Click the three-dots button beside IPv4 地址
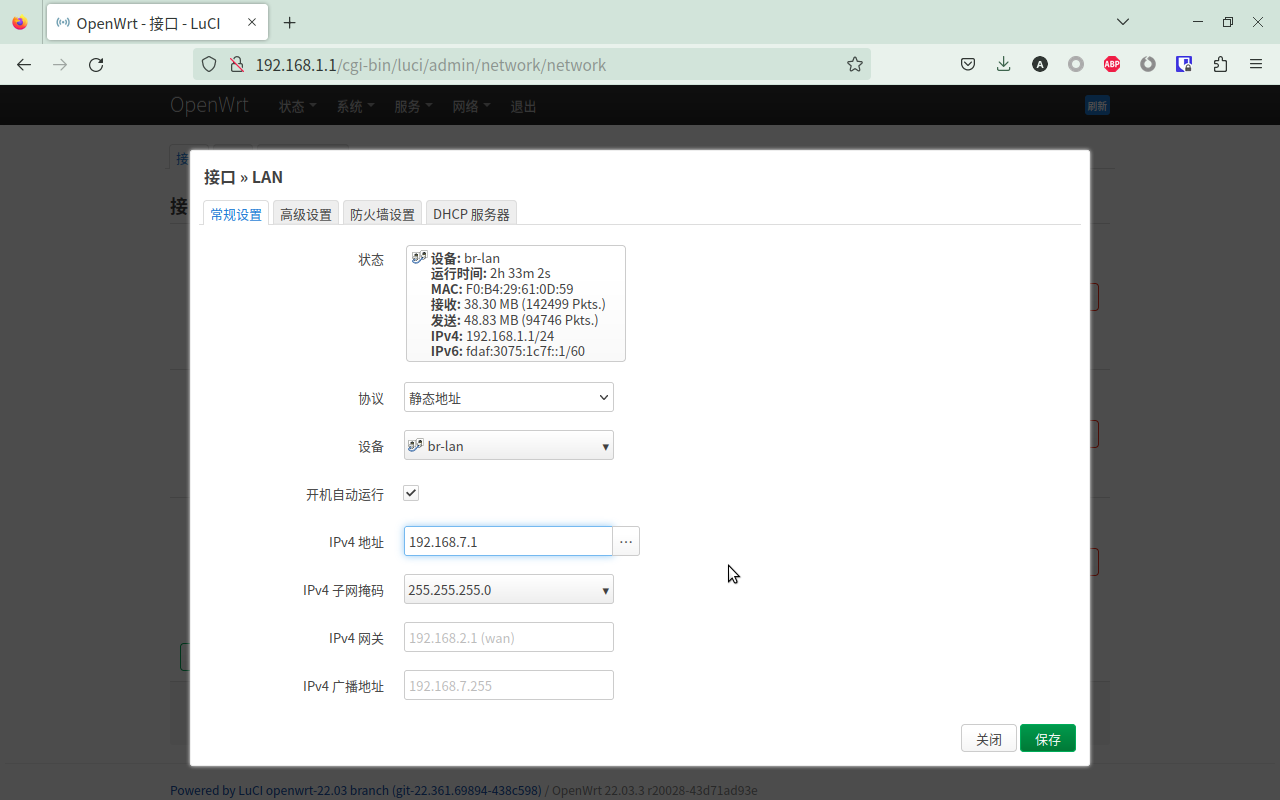Image resolution: width=1280 pixels, height=800 pixels. click(626, 541)
